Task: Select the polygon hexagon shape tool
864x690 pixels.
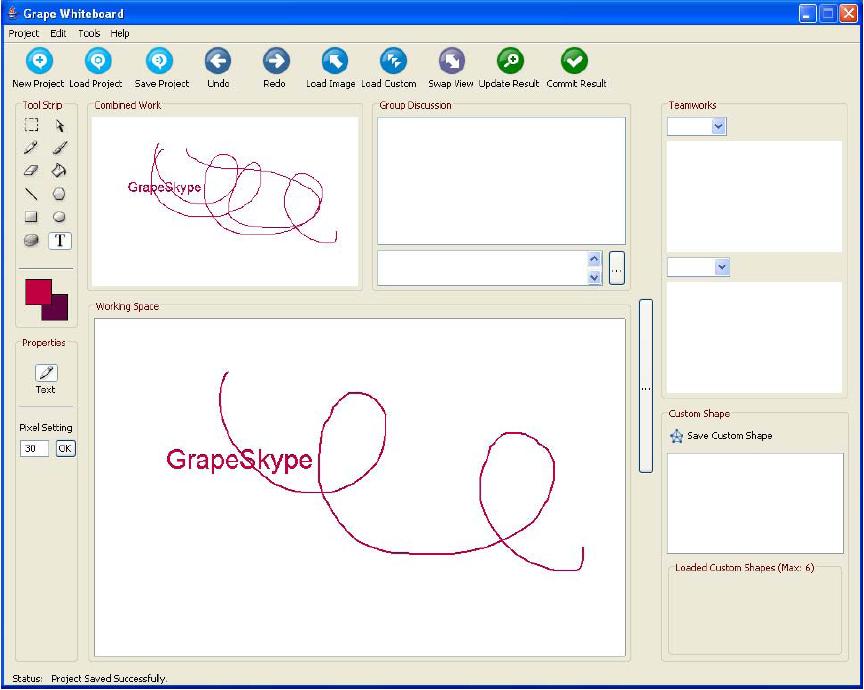Action: coord(59,193)
